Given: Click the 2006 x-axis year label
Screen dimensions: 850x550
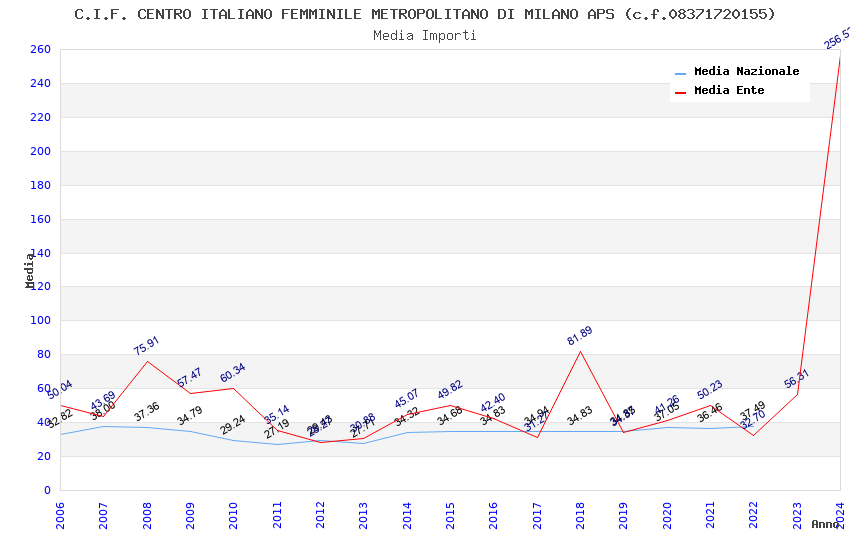Looking at the screenshot, I should coord(60,515).
